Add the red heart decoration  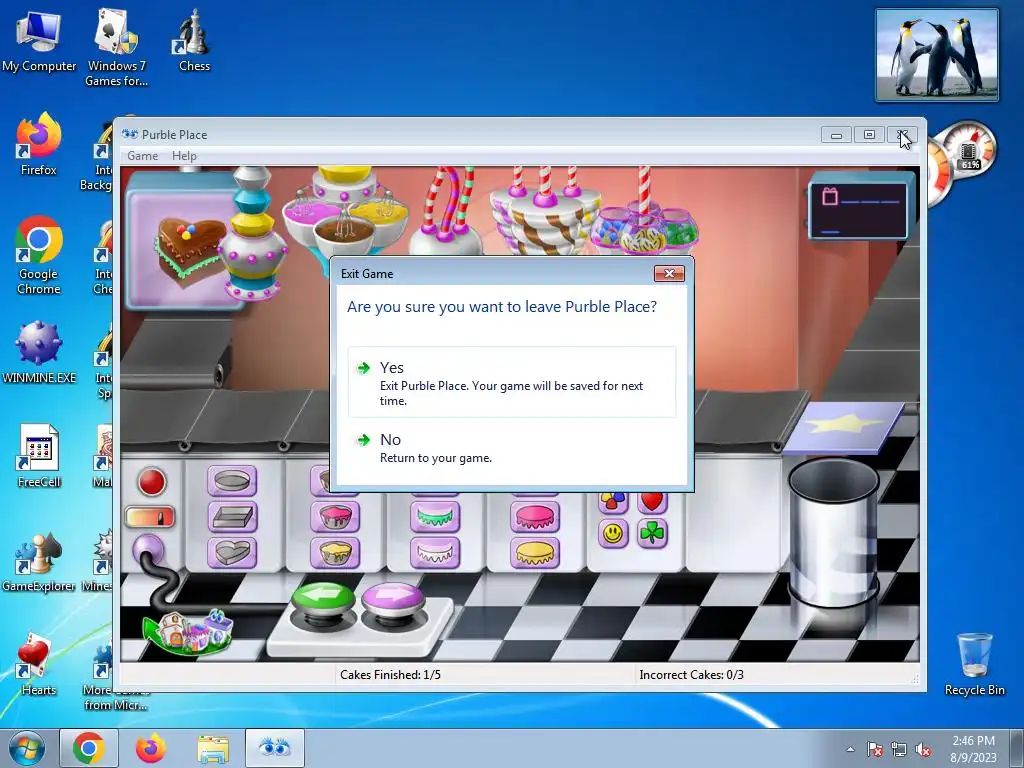coord(652,502)
